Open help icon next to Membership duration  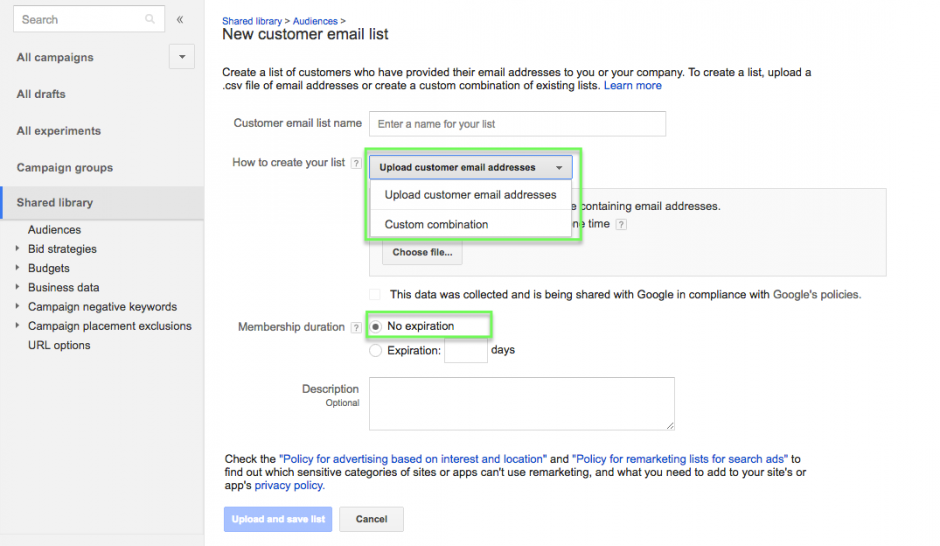356,327
